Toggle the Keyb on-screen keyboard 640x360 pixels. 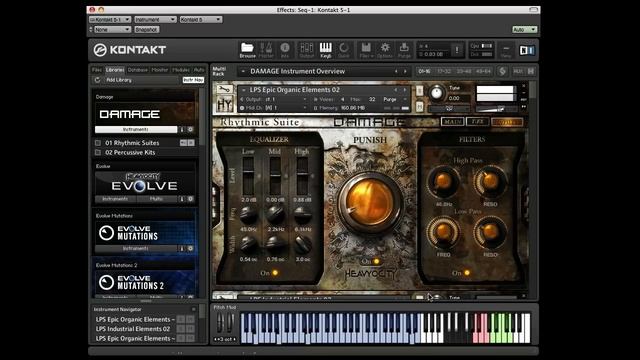click(325, 50)
